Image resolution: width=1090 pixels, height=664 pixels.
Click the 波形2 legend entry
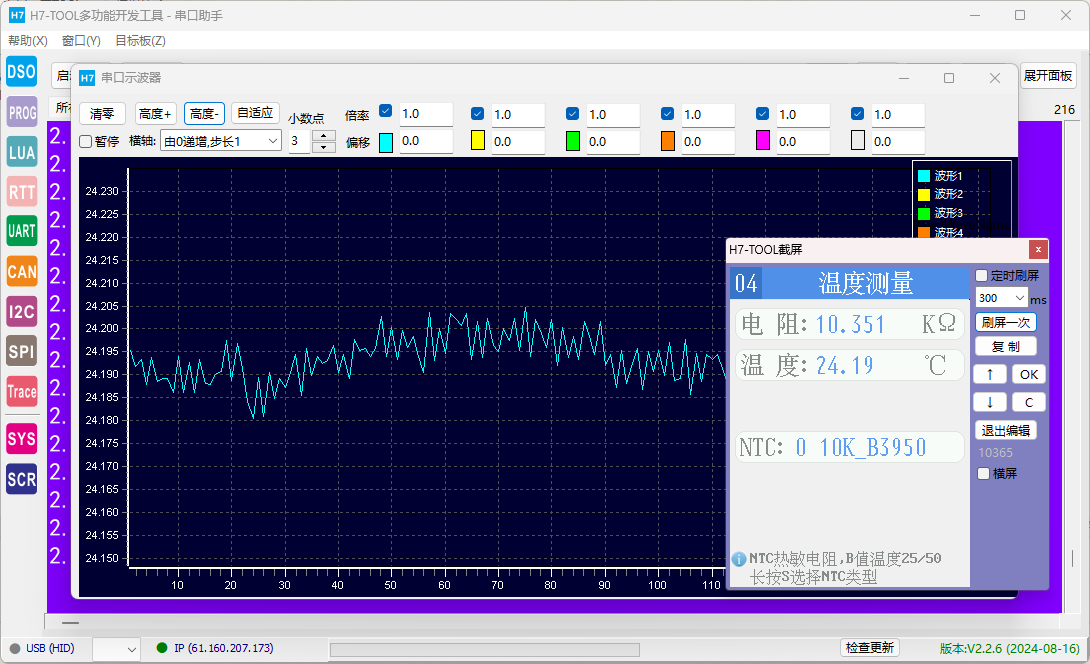(x=941, y=194)
